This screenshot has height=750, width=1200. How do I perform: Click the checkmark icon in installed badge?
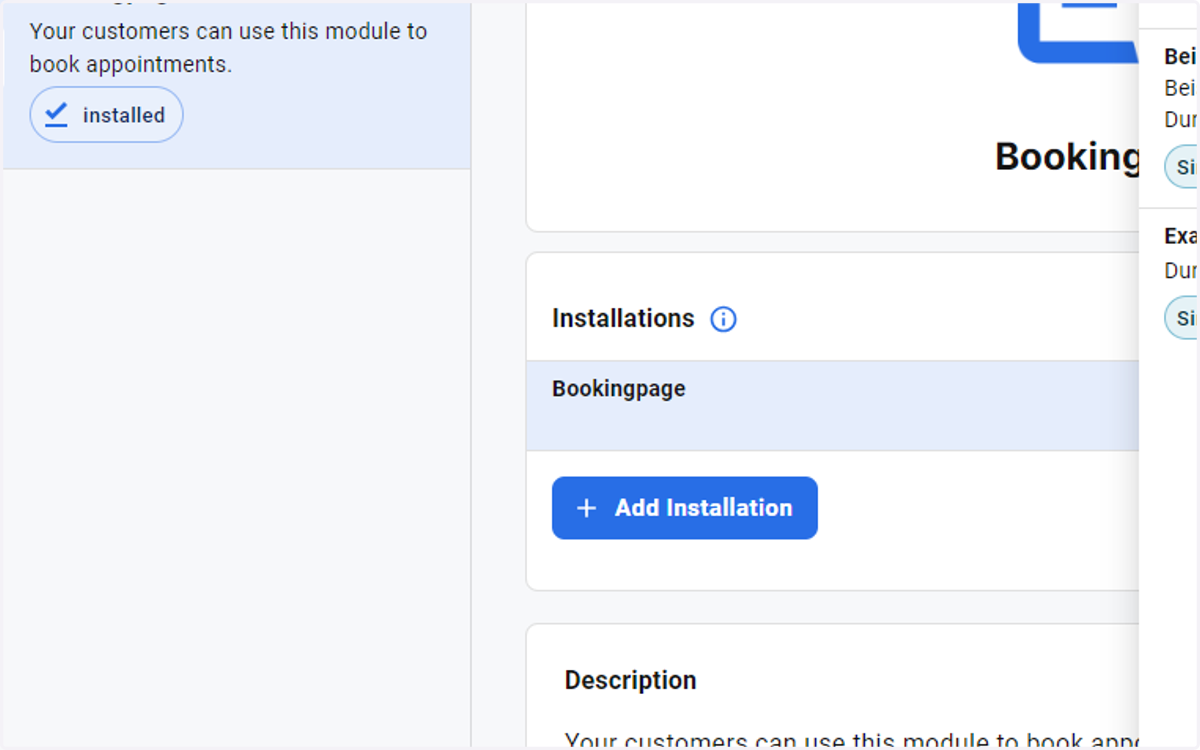[56, 115]
